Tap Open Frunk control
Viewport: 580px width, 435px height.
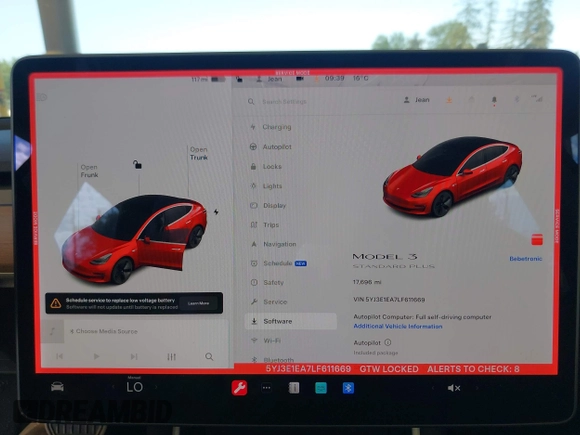point(89,171)
